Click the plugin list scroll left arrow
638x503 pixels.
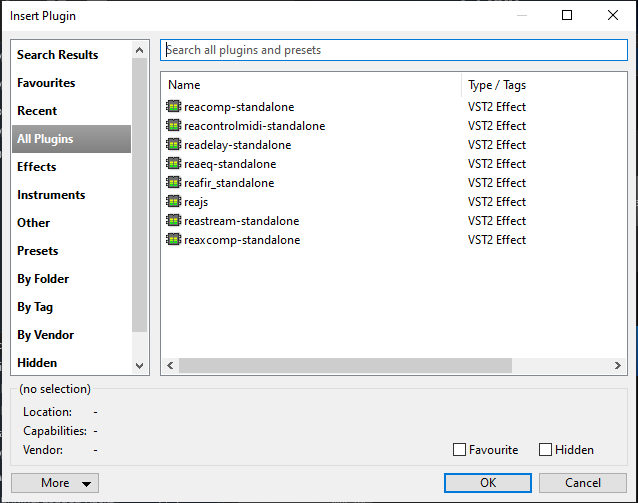(170, 365)
